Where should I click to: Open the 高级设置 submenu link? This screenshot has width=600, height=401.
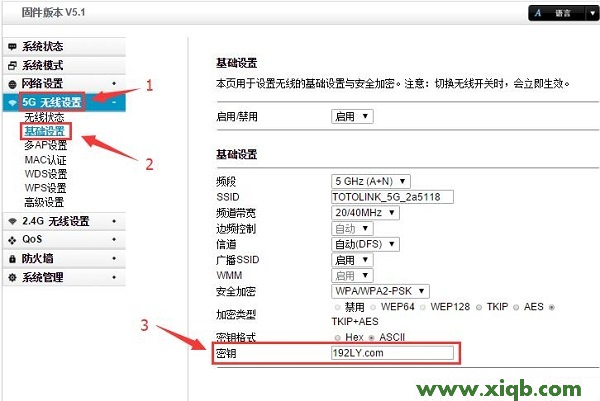click(x=44, y=202)
